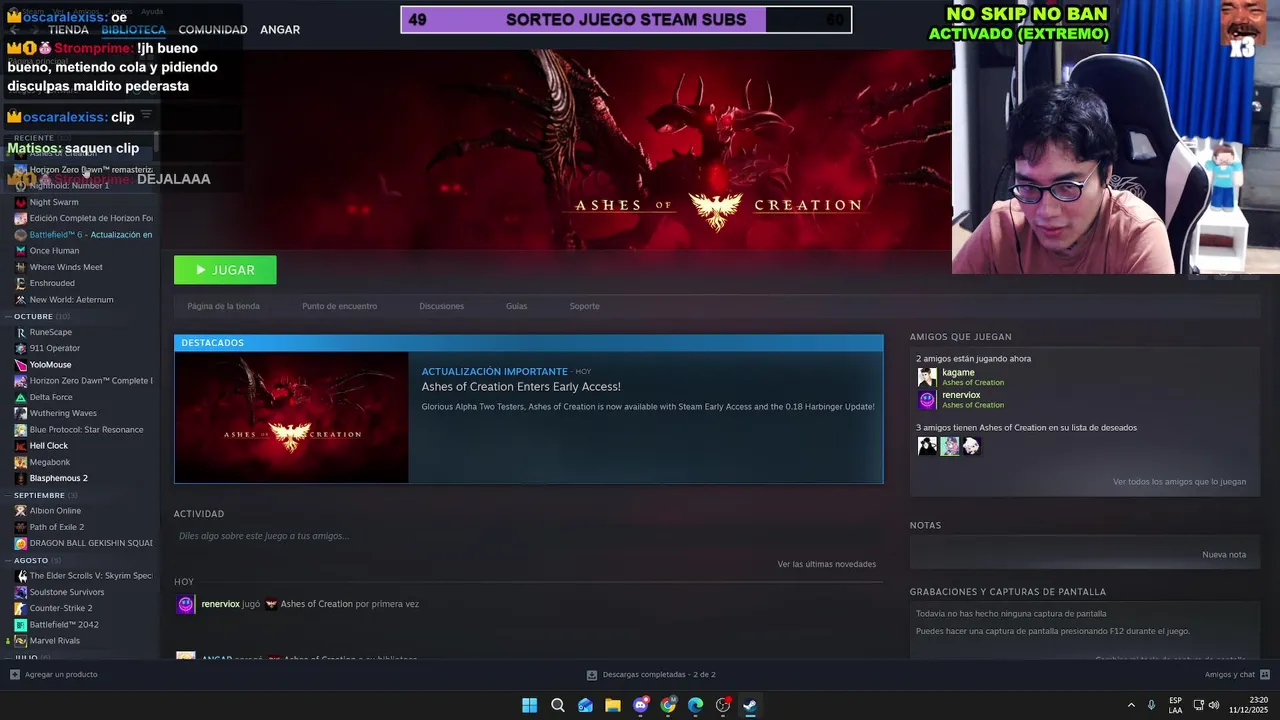Select New World: Aeternum game icon
The width and height of the screenshot is (1280, 720).
tap(20, 299)
